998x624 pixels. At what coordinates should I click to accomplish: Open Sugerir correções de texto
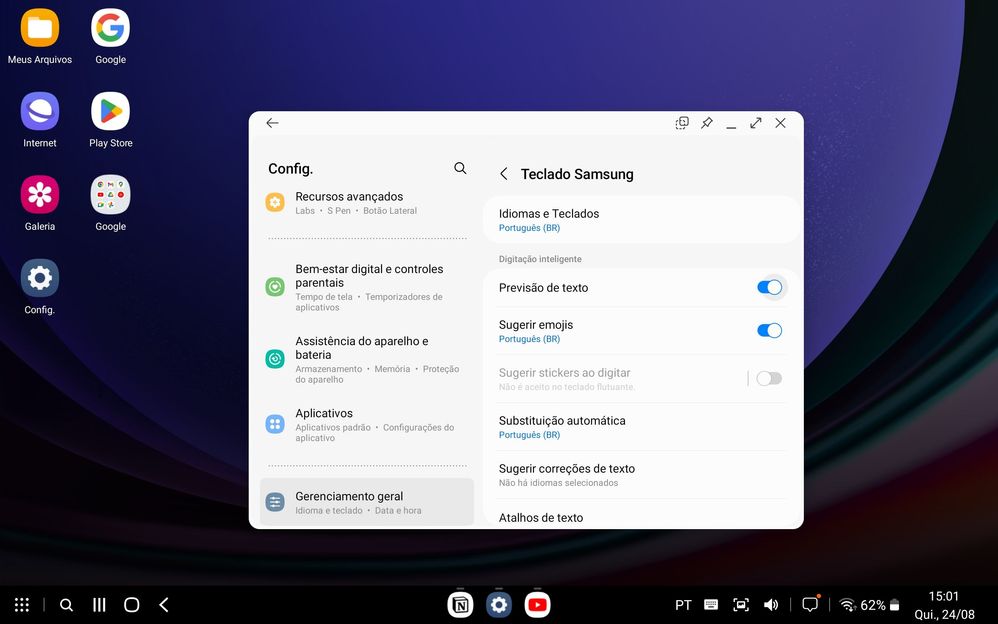click(x=642, y=475)
